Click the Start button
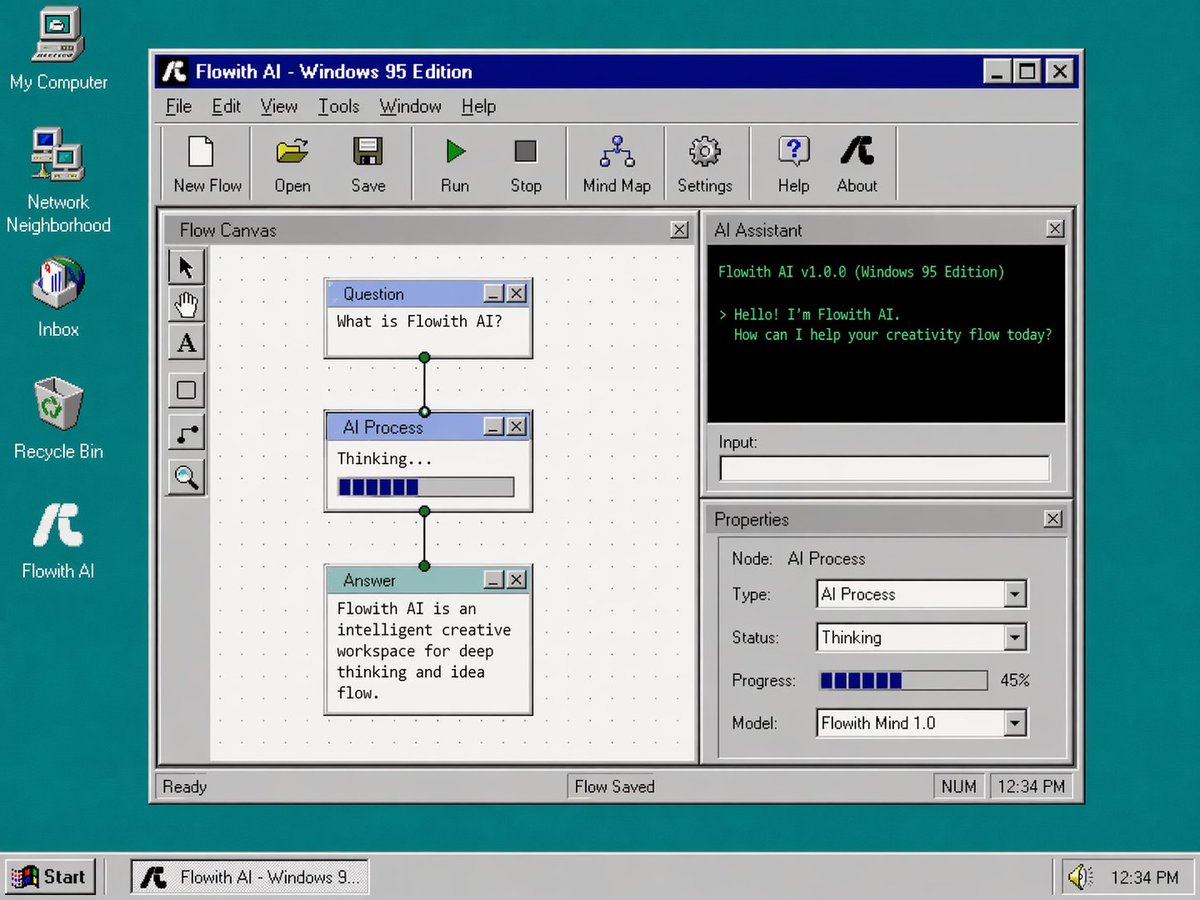 pos(50,877)
